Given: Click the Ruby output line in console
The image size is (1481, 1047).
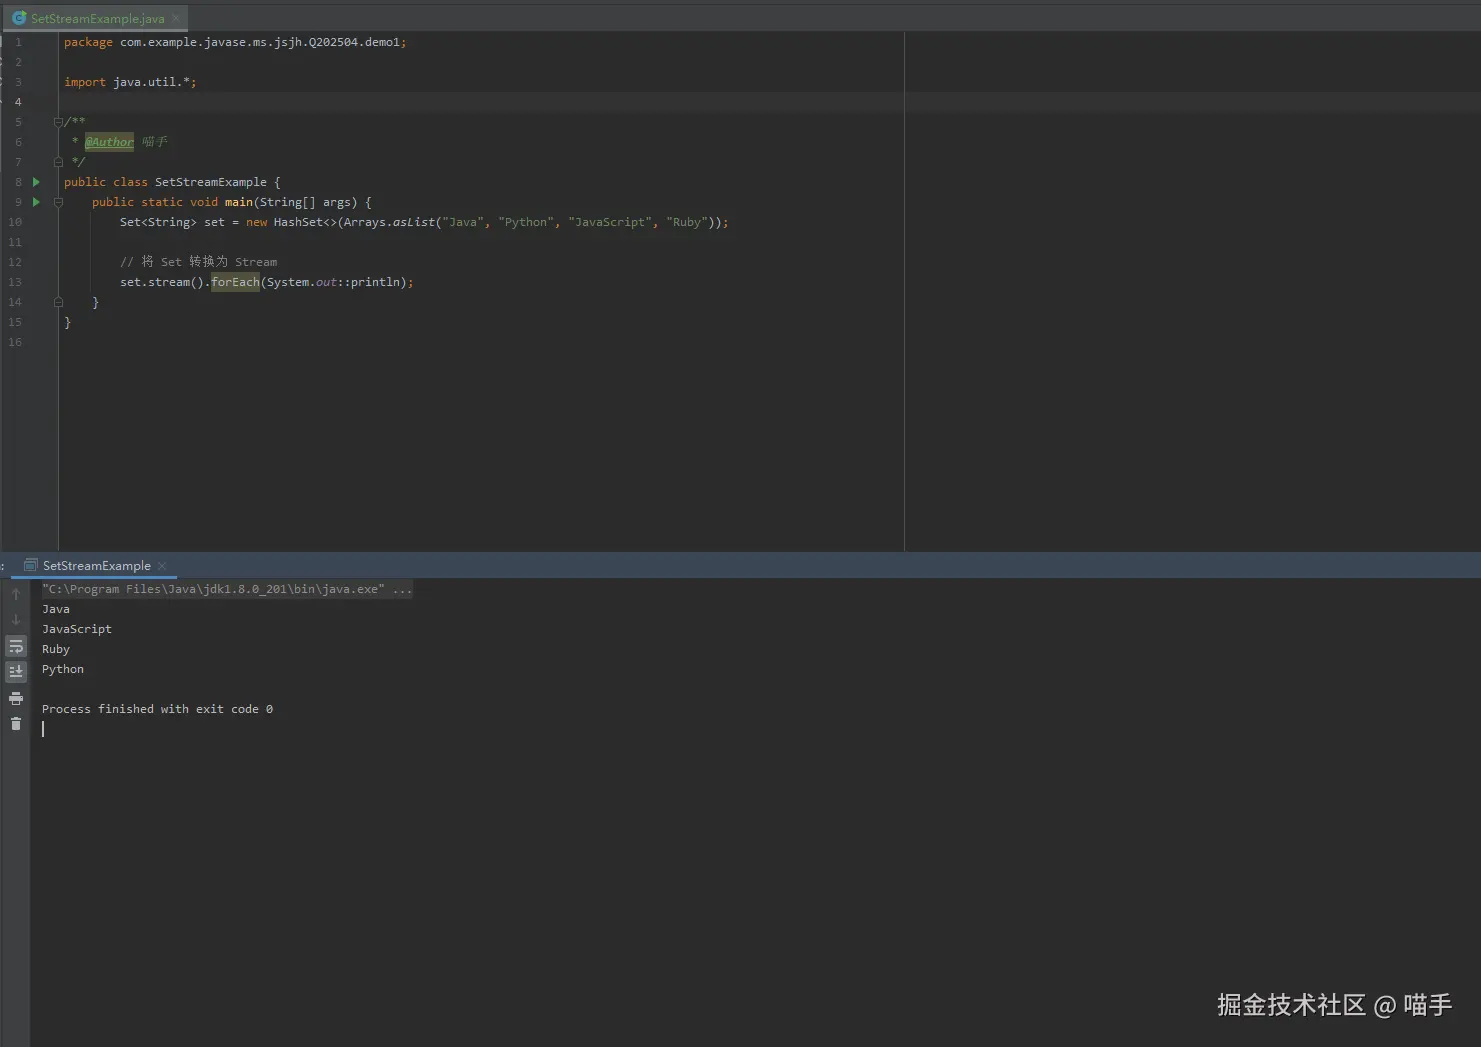Looking at the screenshot, I should pyautogui.click(x=56, y=649).
